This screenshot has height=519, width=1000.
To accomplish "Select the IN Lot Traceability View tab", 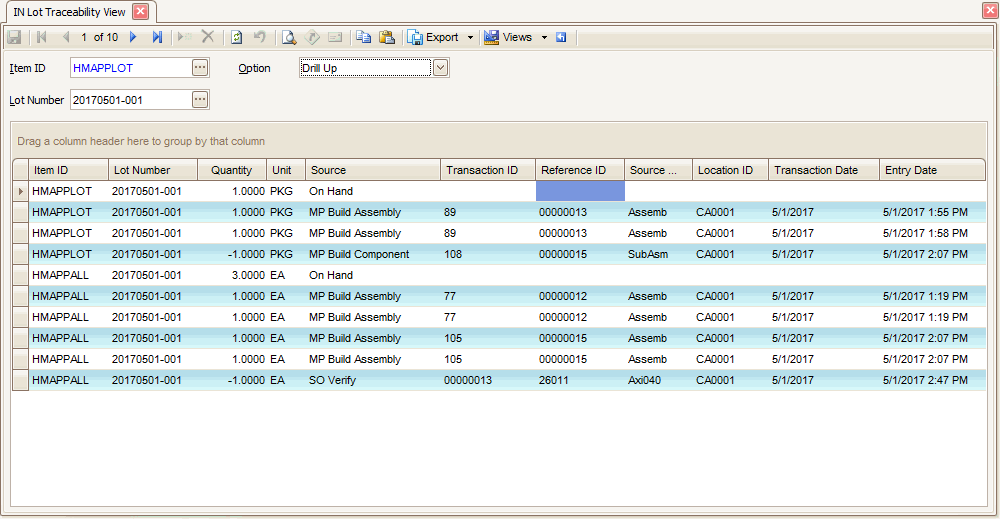I will (x=69, y=11).
